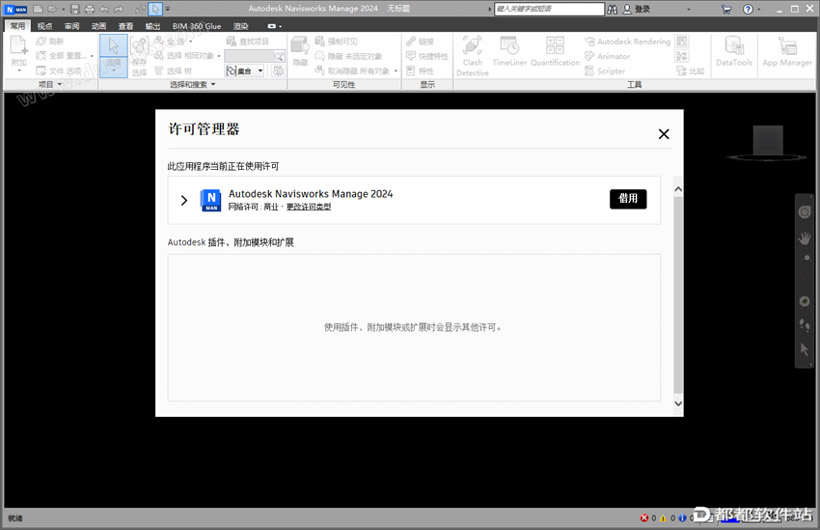Click the Navisworks application menu logo
The image size is (820, 530).
[x=16, y=9]
